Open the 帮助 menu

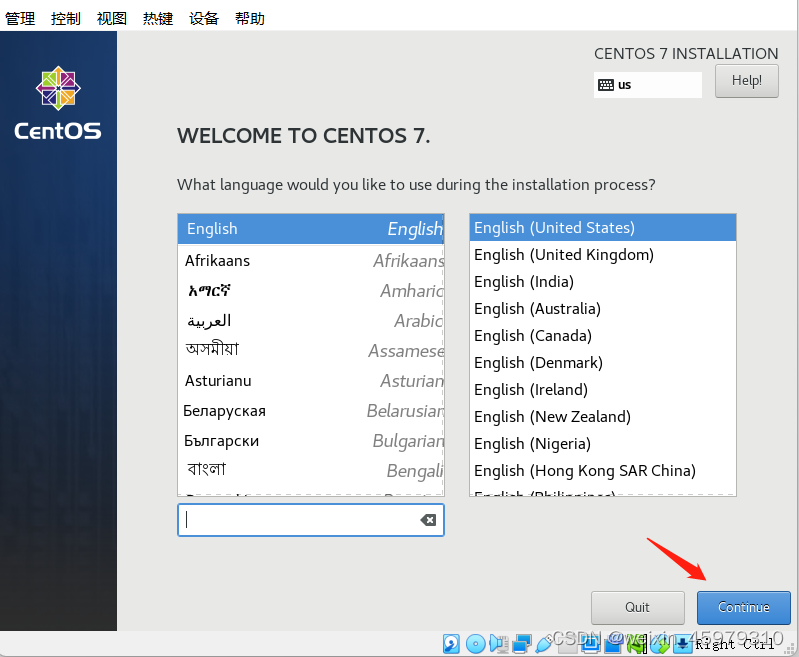click(250, 18)
